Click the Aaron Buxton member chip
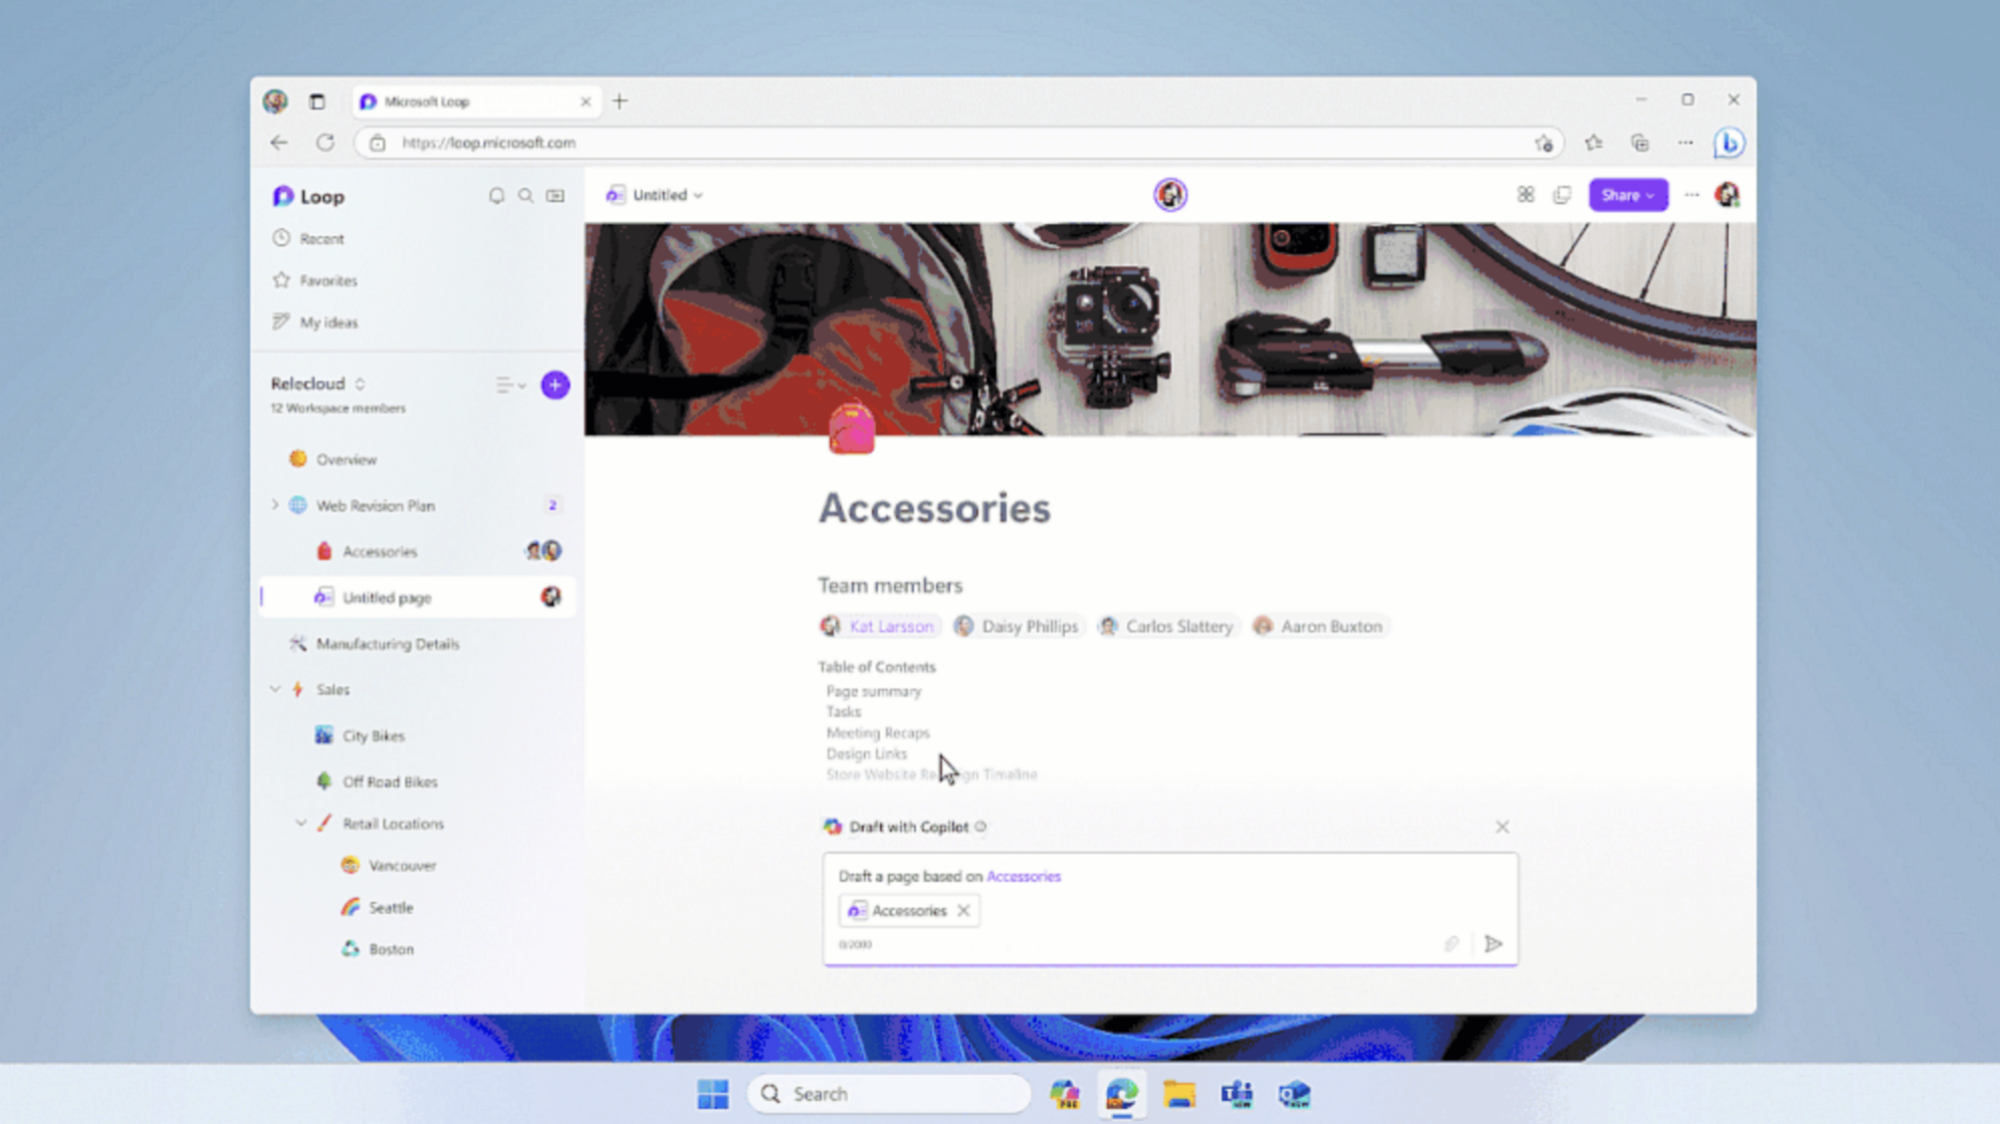The width and height of the screenshot is (2000, 1124). (1320, 626)
